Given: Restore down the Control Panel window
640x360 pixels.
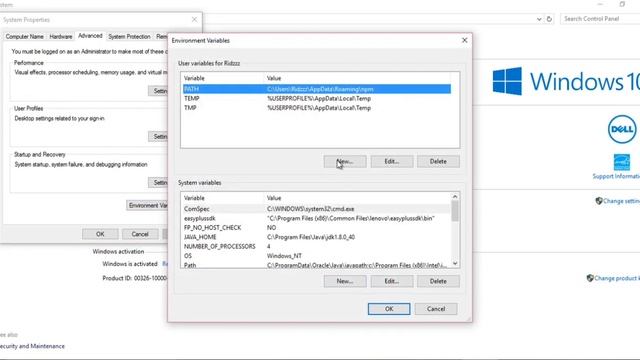Looking at the screenshot, I should click(622, 4).
